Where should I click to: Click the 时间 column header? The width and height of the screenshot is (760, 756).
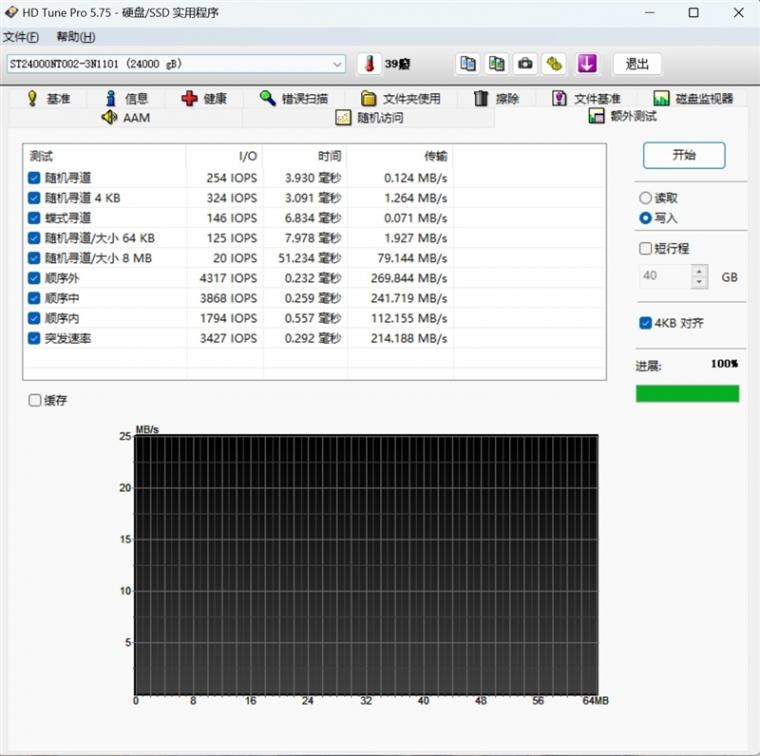click(x=305, y=156)
